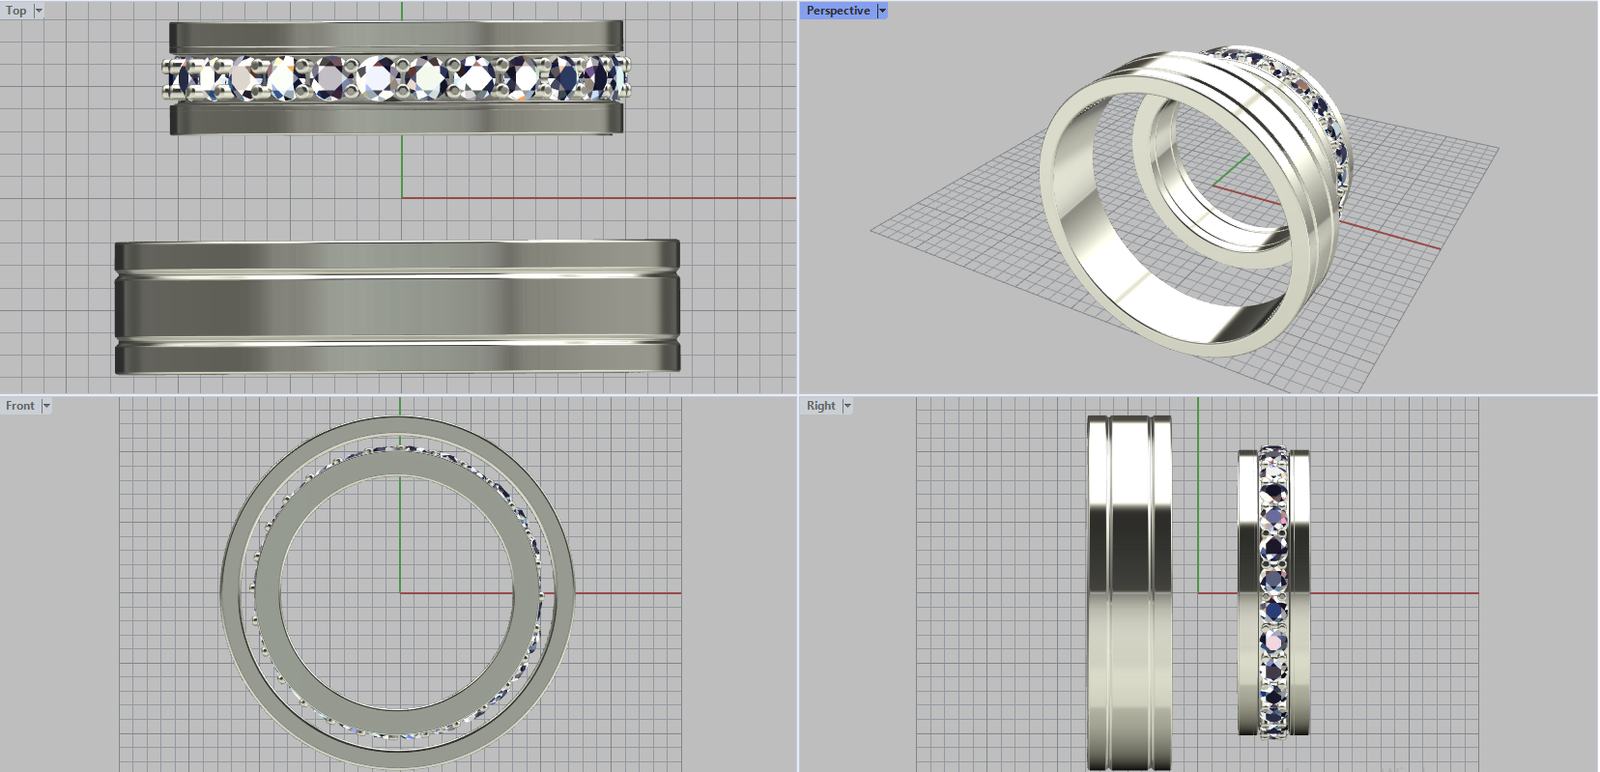The height and width of the screenshot is (772, 1600).
Task: Select the diamond band in Top viewport
Action: [396, 78]
